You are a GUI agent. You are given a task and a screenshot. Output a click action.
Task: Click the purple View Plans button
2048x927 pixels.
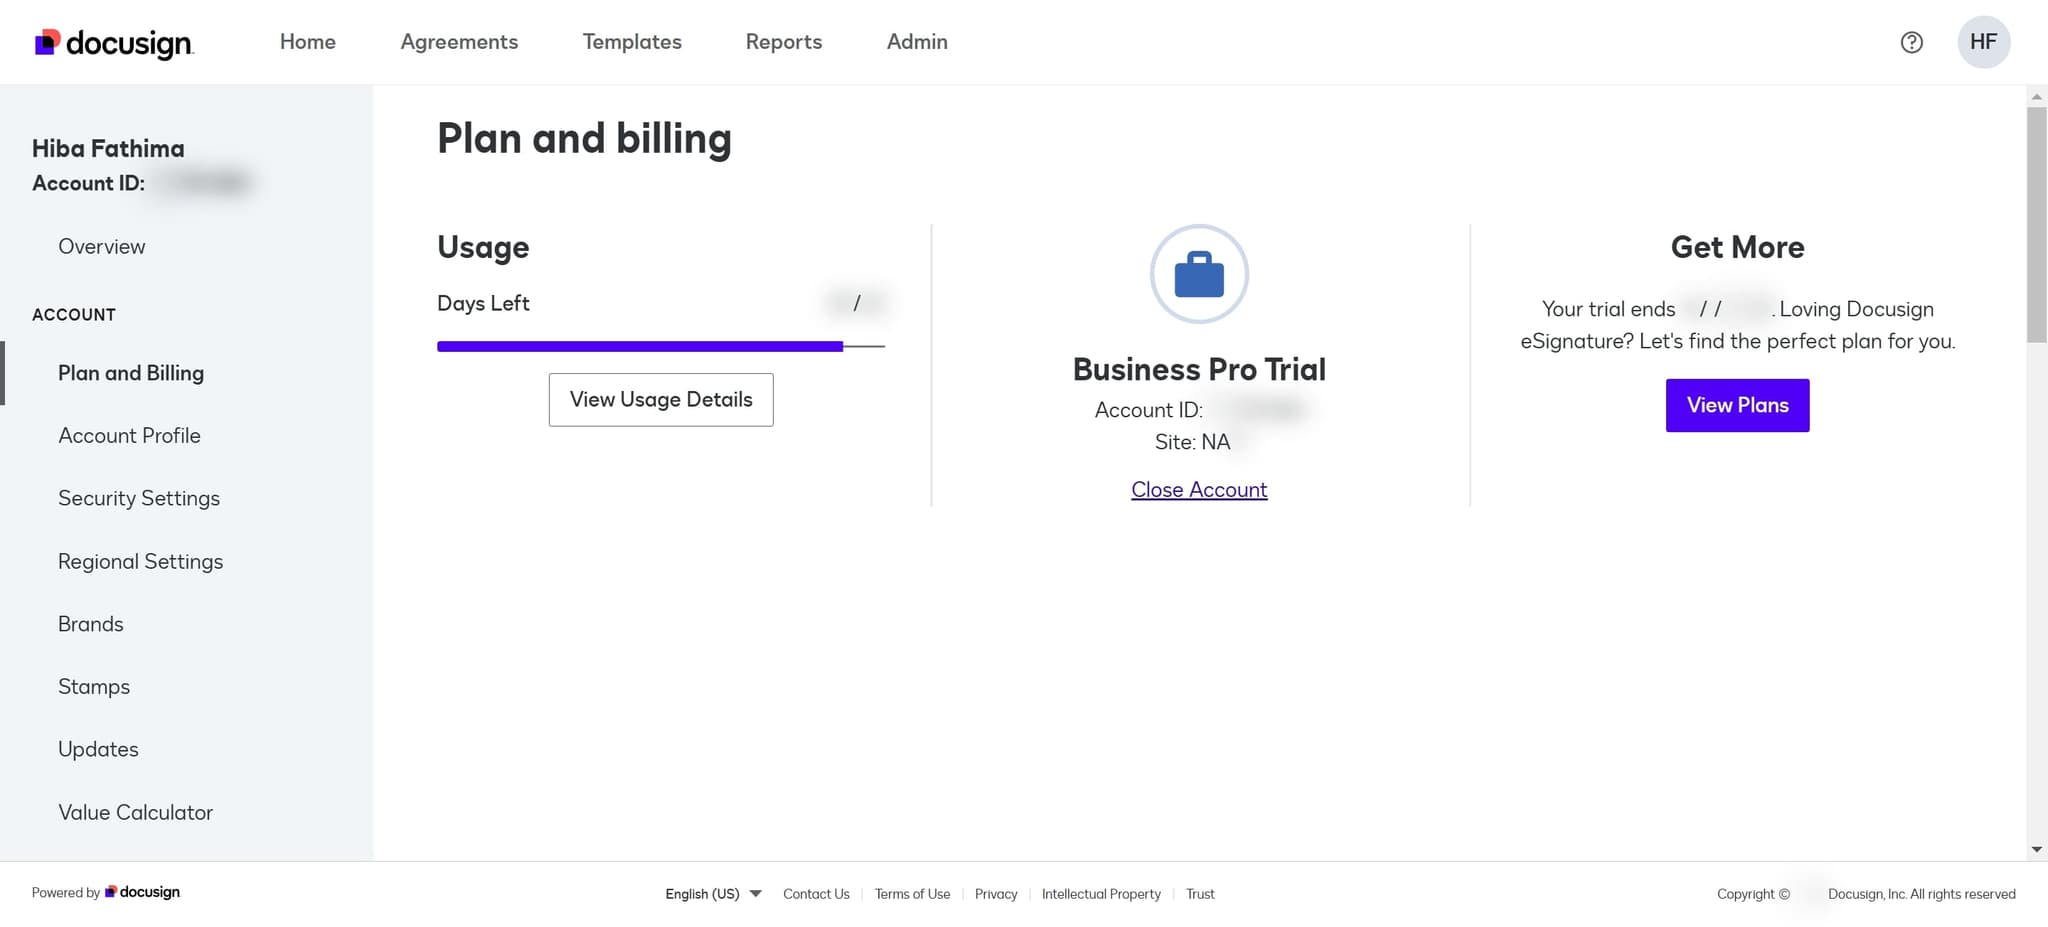[1737, 405]
